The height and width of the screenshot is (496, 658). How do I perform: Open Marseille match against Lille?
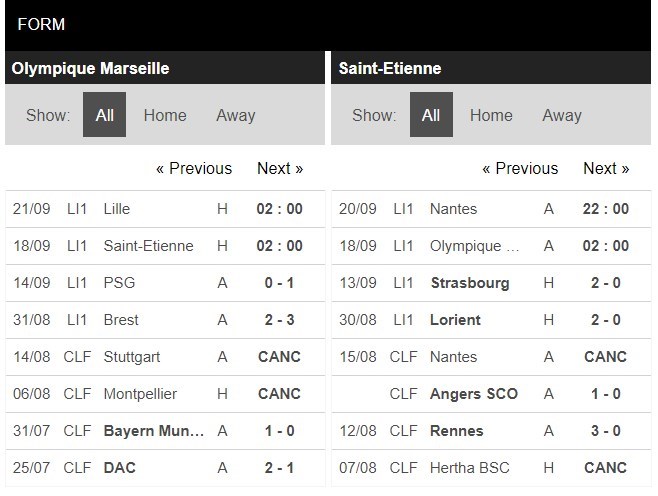point(117,209)
